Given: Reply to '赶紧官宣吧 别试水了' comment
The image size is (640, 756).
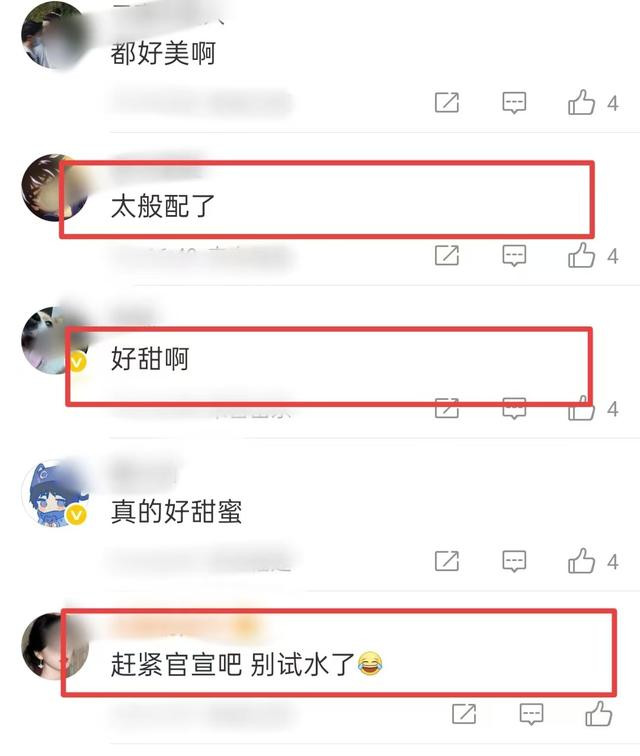Looking at the screenshot, I should (x=531, y=714).
